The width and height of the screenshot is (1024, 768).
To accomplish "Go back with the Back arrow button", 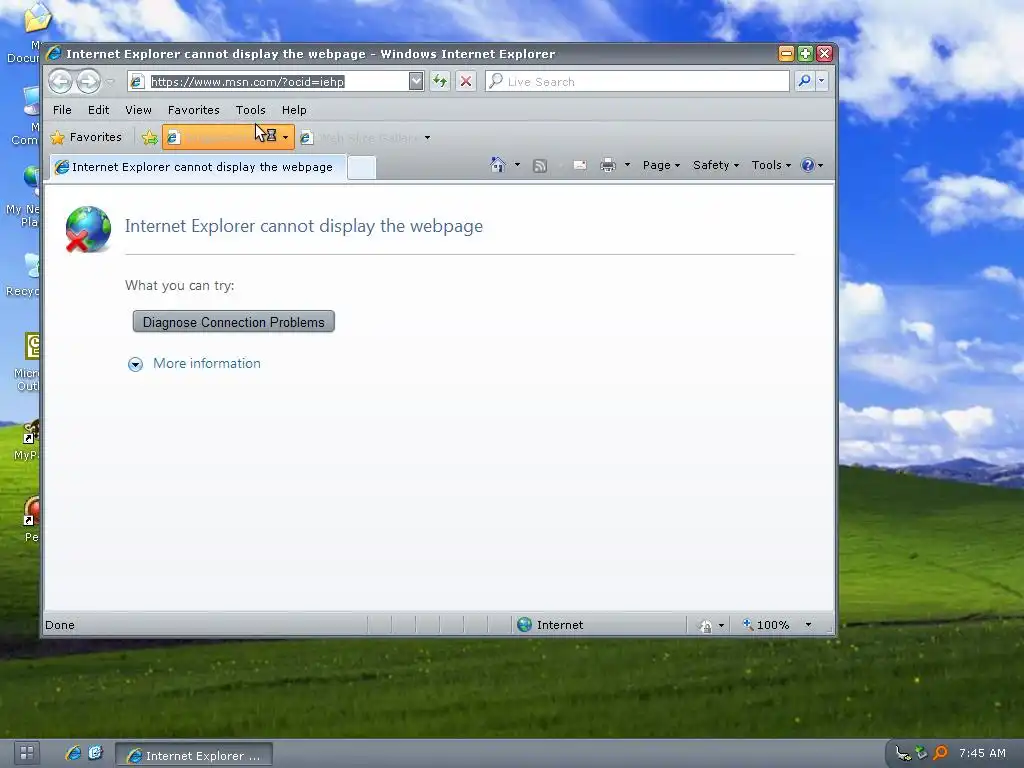I will tap(61, 82).
